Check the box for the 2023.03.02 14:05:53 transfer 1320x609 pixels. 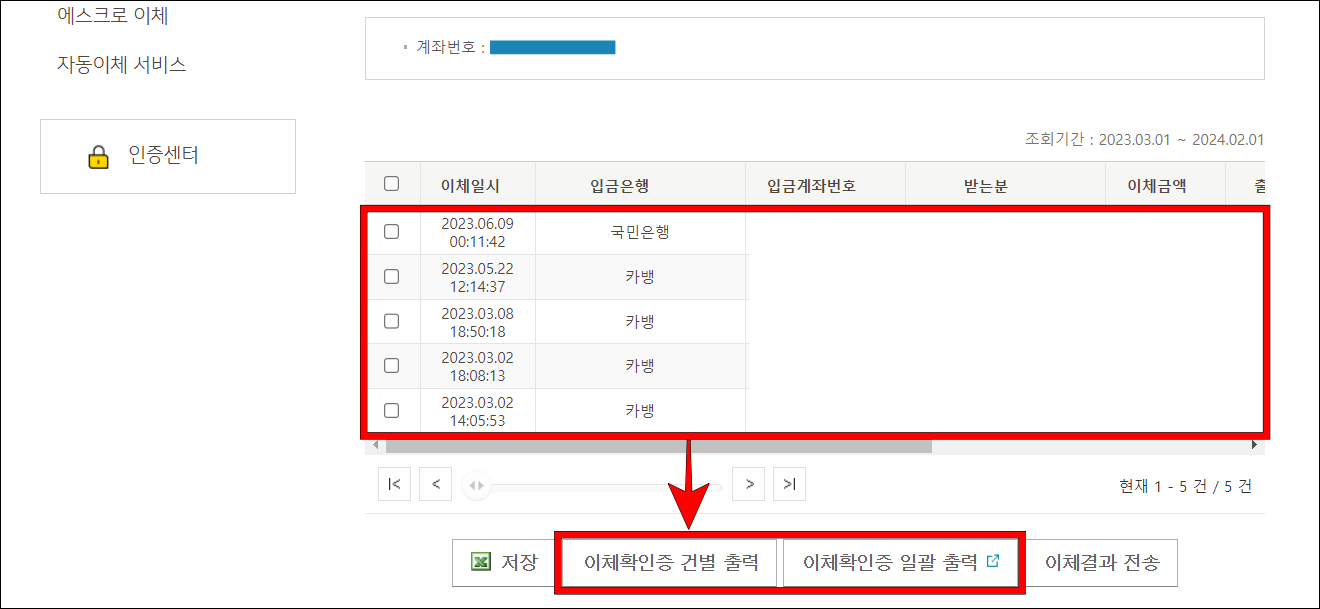pos(392,410)
